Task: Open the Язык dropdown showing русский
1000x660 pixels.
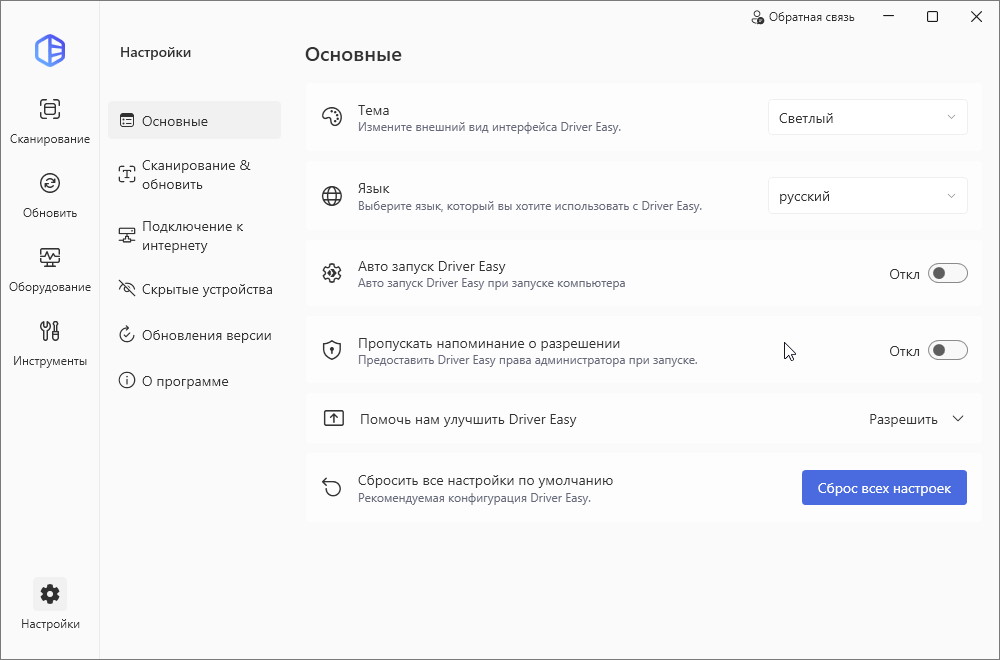Action: (867, 196)
